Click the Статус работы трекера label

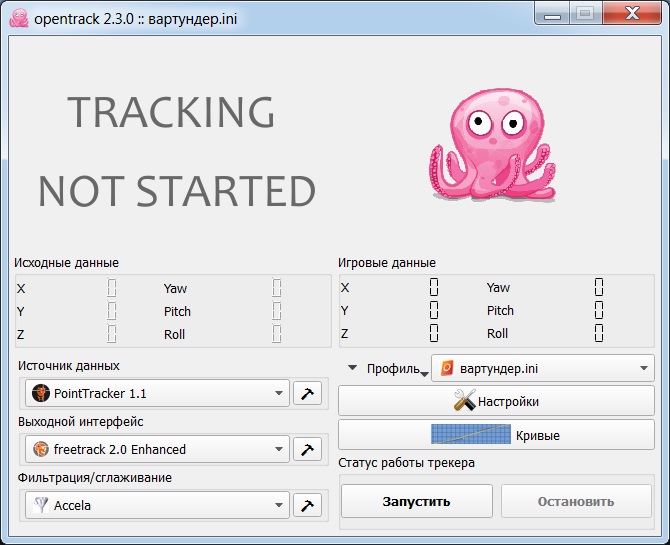click(x=406, y=463)
